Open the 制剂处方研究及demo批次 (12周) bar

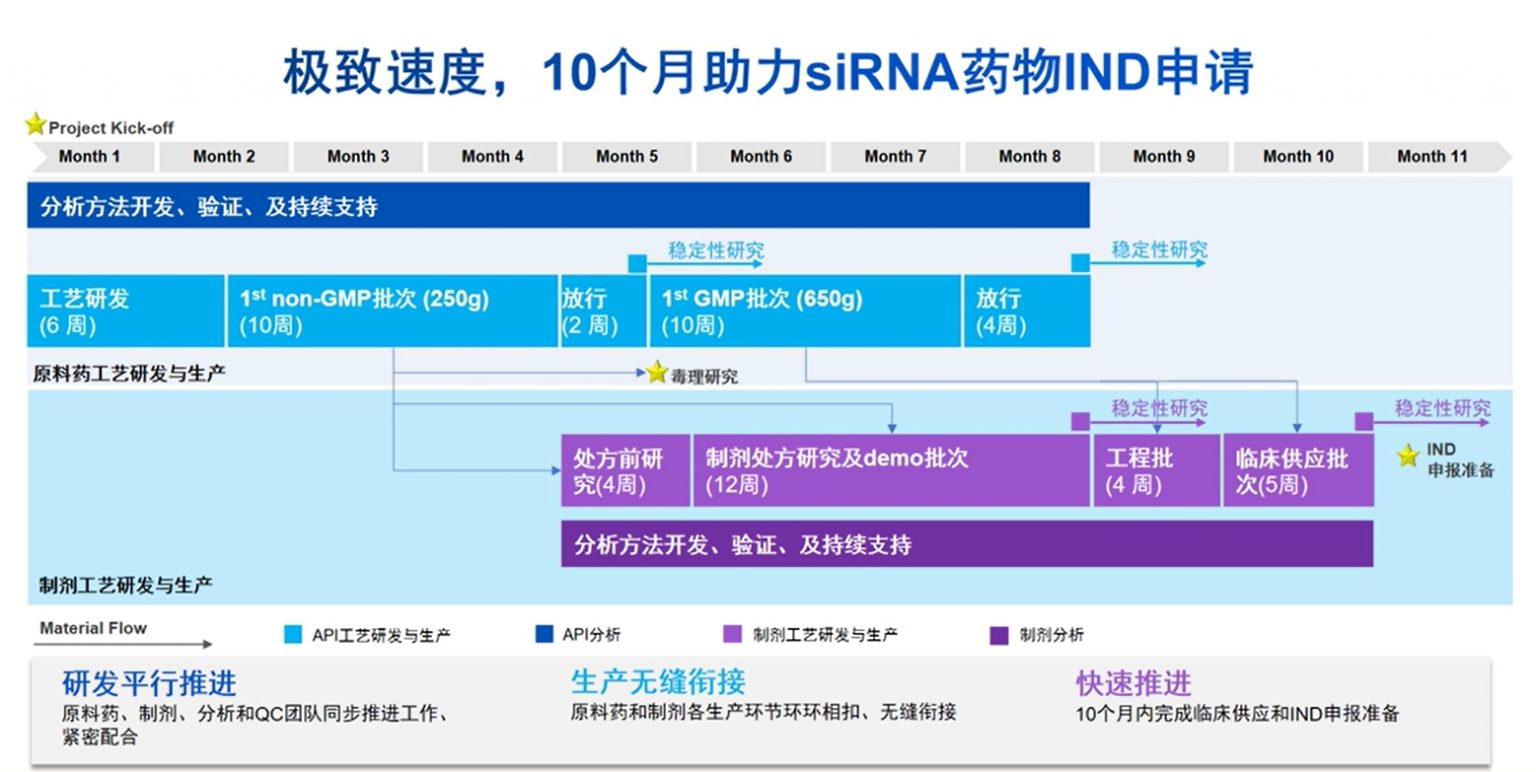tap(890, 471)
